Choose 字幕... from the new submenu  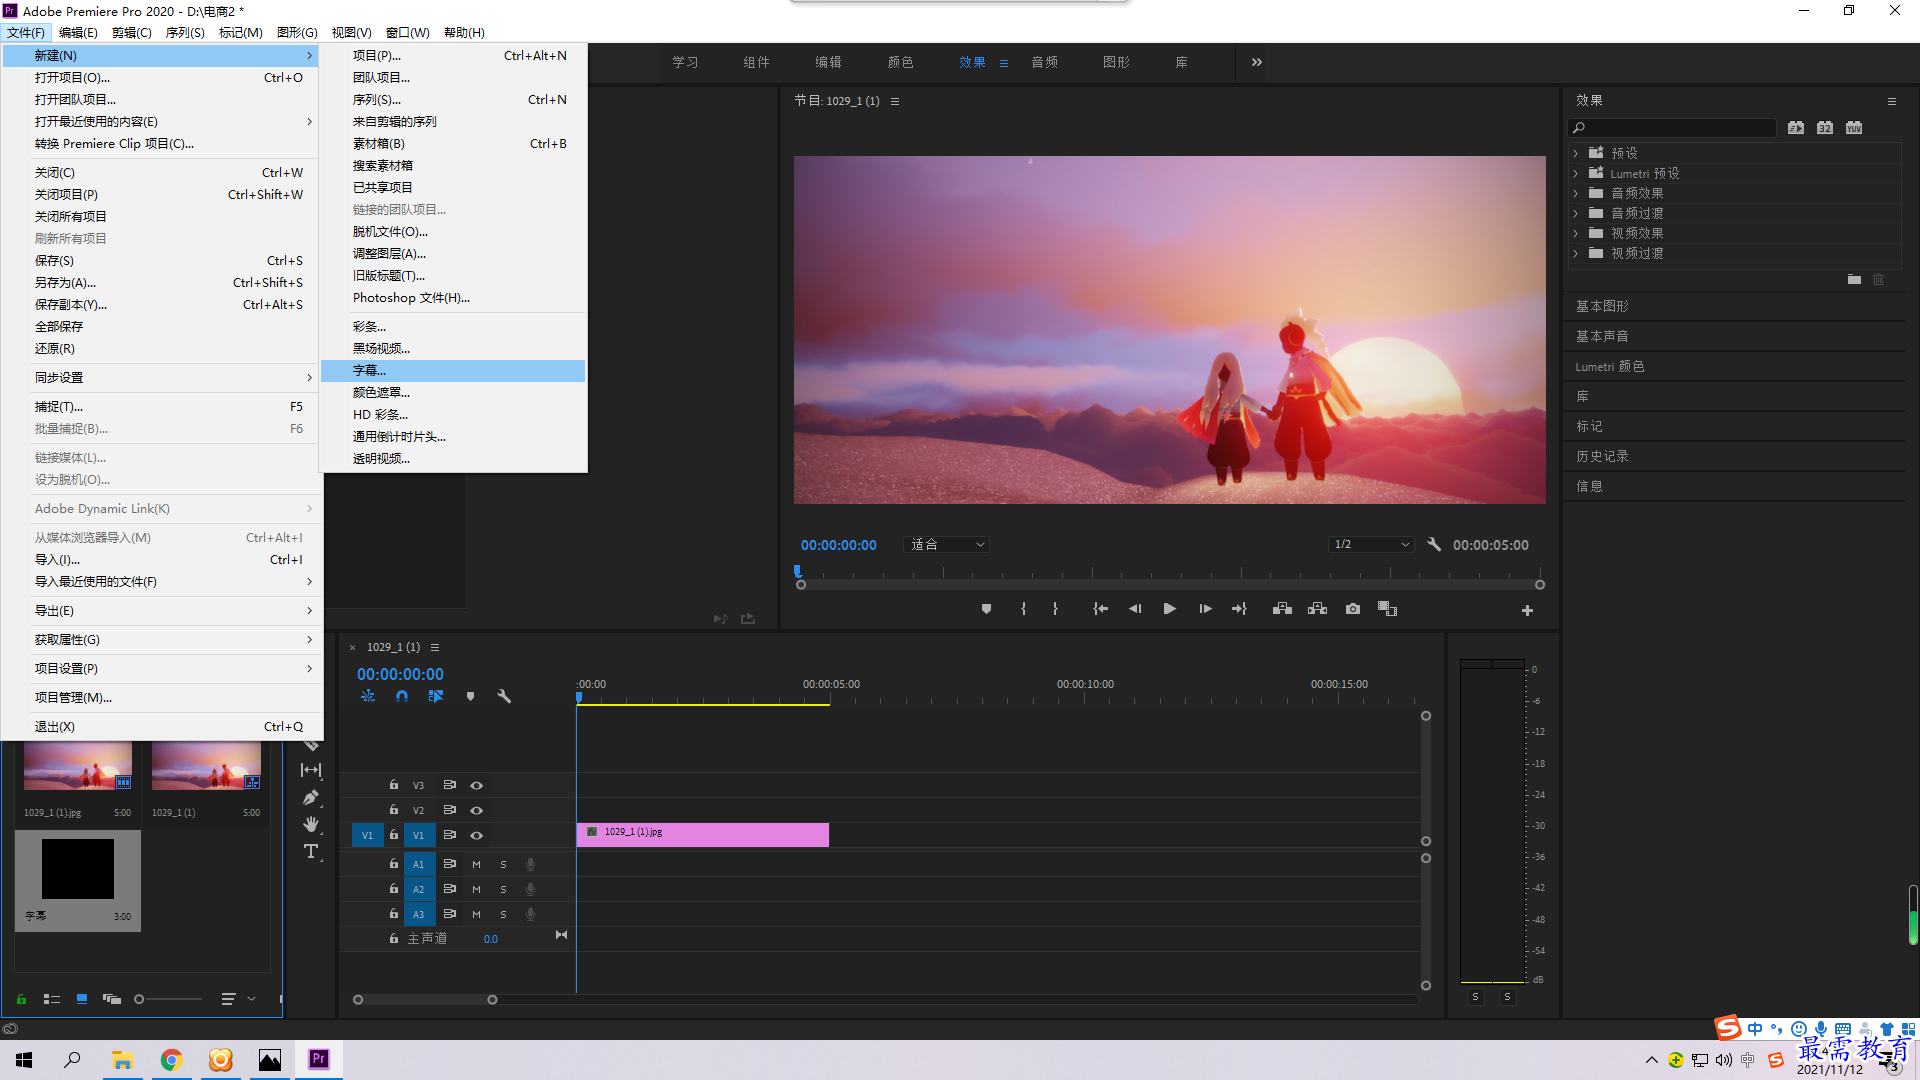(x=453, y=371)
